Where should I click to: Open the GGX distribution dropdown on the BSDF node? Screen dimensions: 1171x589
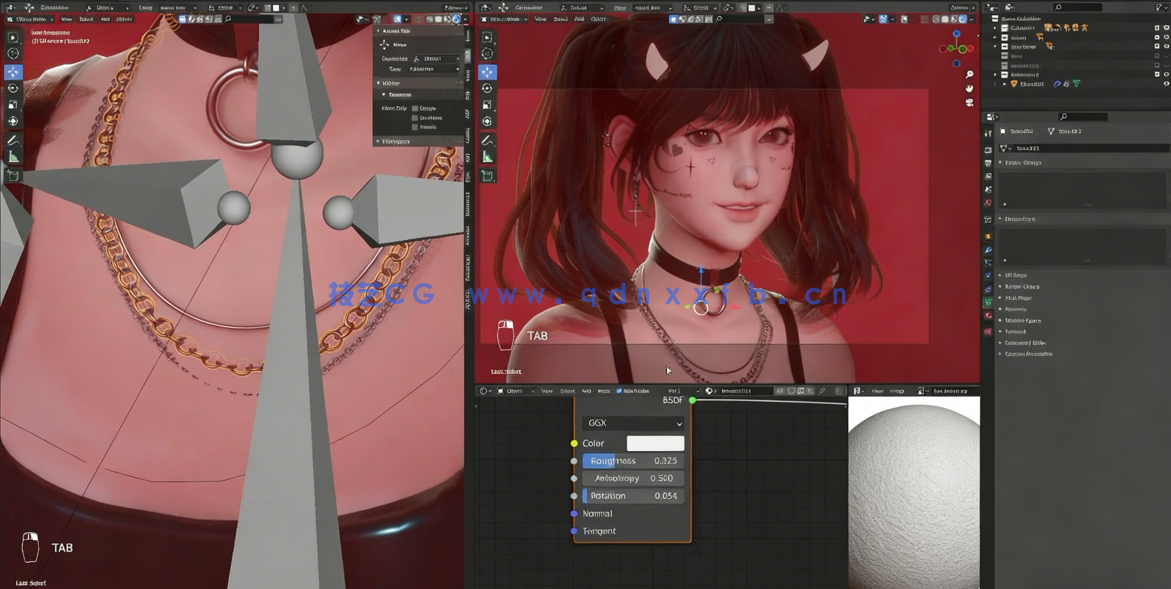(634, 423)
